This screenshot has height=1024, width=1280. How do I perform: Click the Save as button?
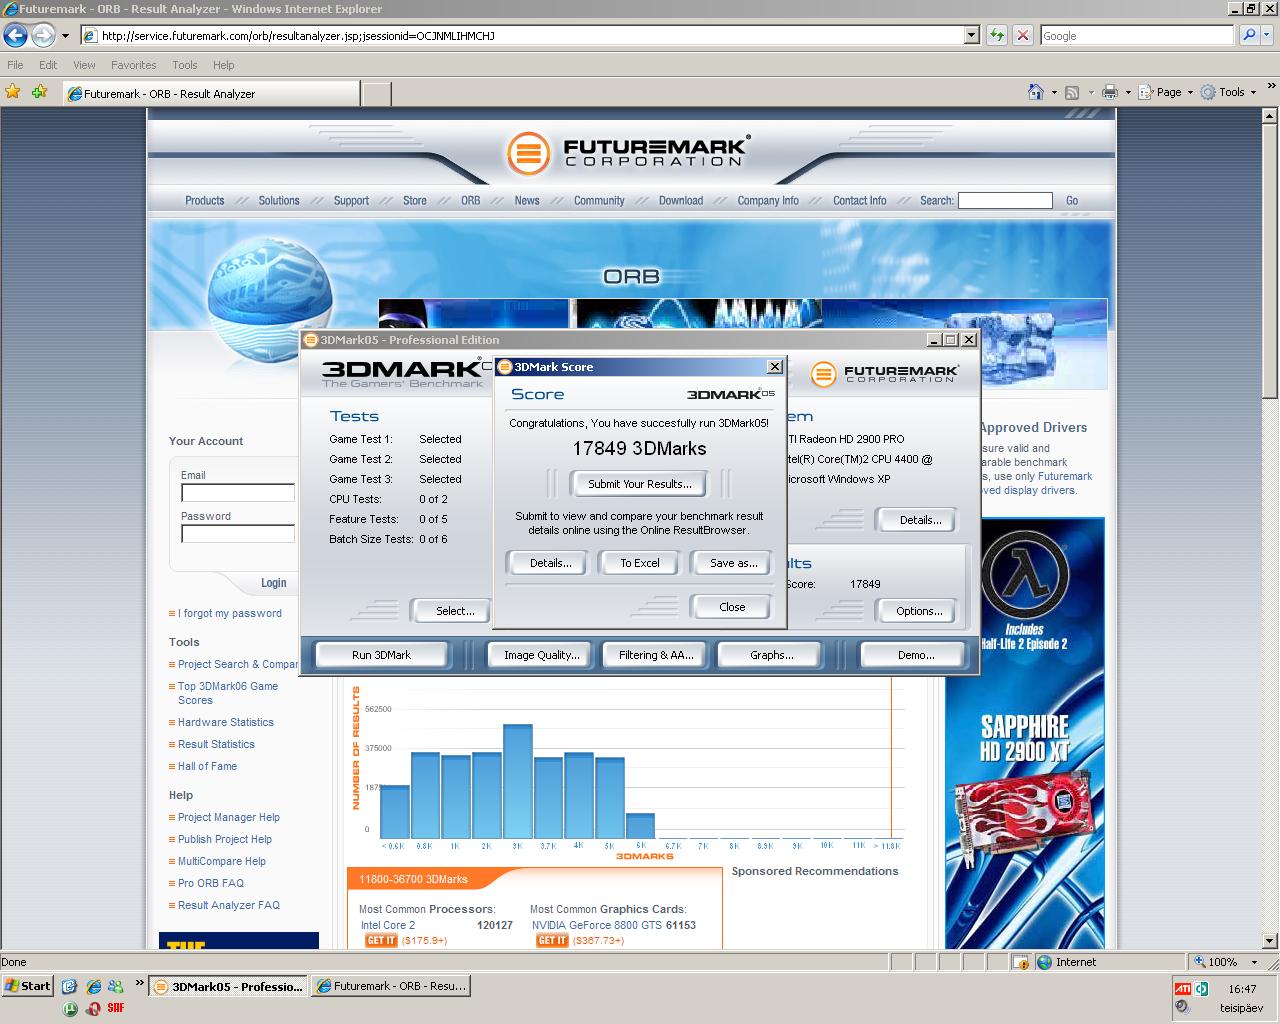pyautogui.click(x=733, y=563)
